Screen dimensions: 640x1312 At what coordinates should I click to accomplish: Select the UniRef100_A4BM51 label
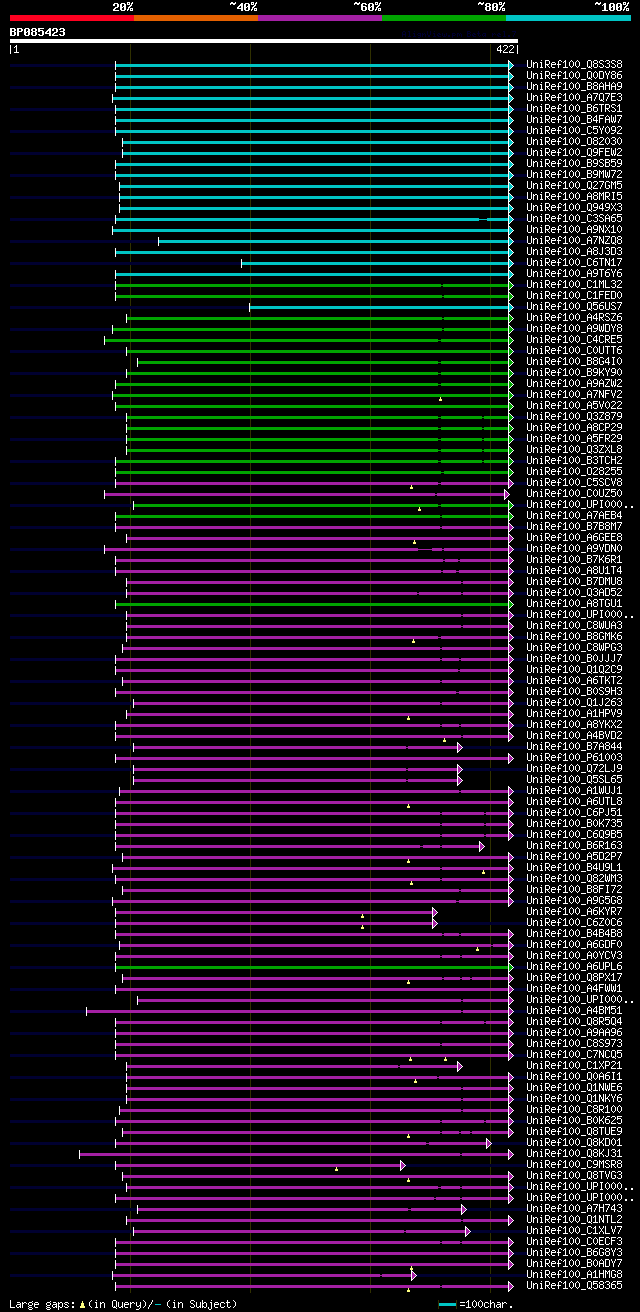click(574, 1010)
